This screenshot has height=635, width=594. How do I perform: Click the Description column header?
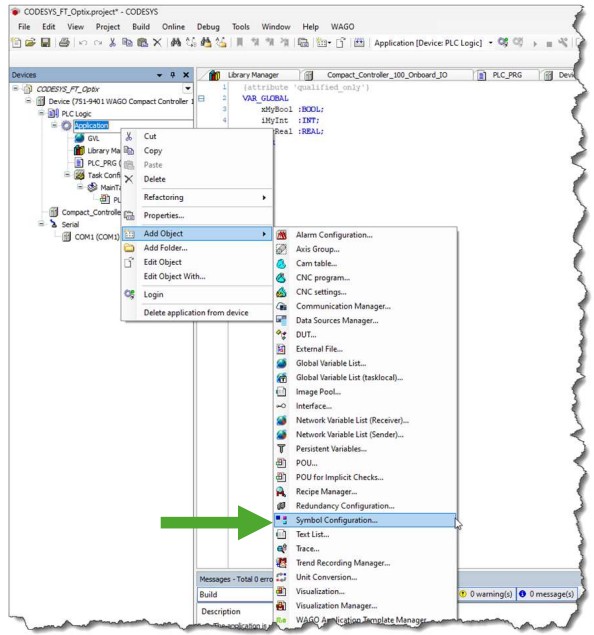click(221, 612)
